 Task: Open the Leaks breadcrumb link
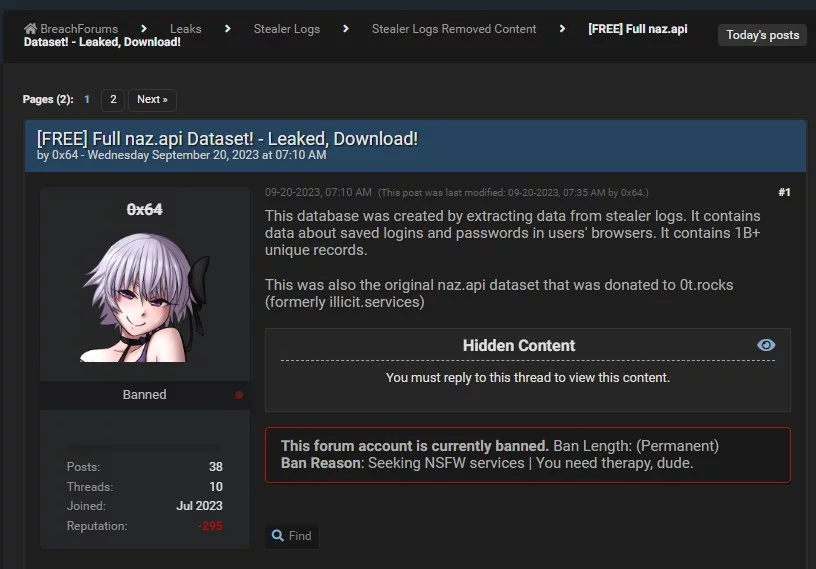point(186,29)
